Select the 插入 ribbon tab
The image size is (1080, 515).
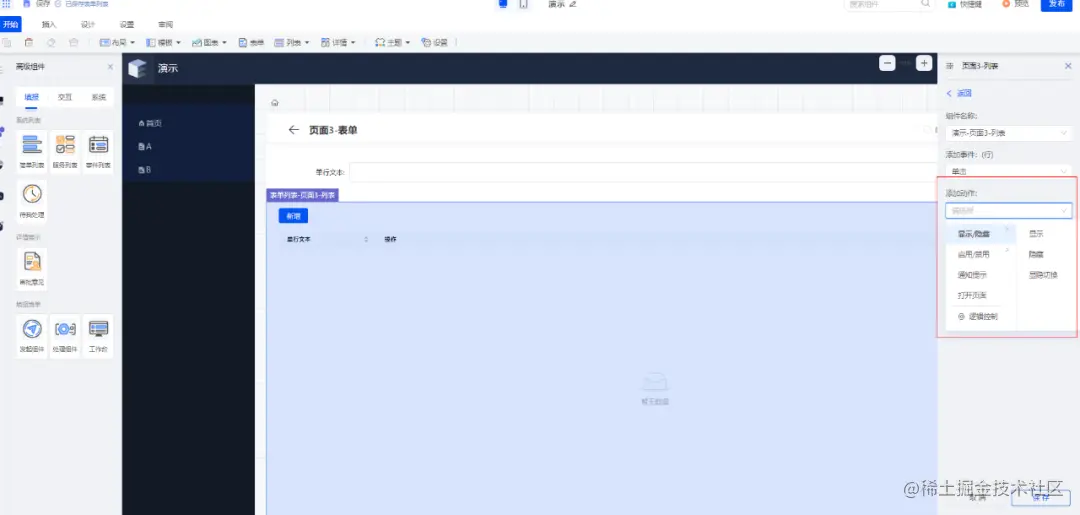click(49, 25)
